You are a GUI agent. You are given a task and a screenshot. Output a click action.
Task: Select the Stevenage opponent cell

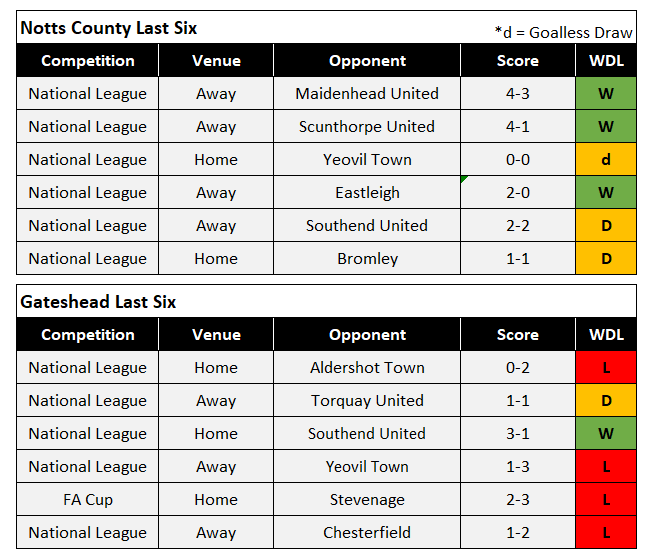pyautogui.click(x=367, y=500)
